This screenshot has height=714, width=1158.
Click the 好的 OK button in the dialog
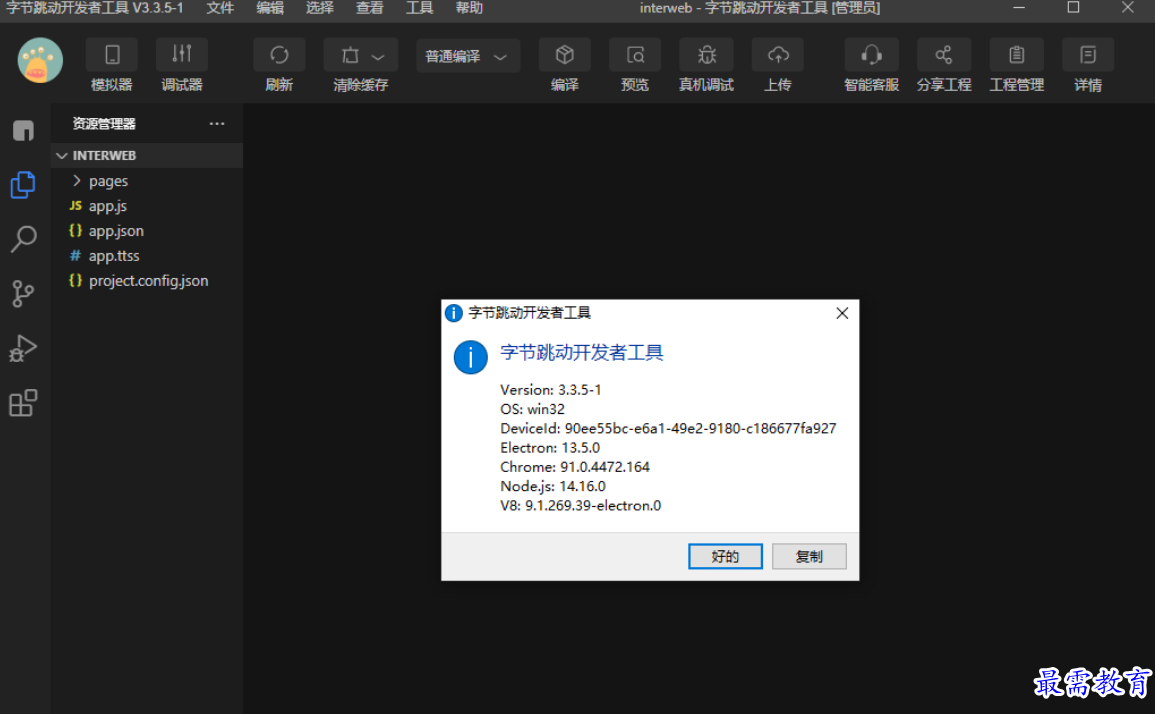click(x=725, y=557)
